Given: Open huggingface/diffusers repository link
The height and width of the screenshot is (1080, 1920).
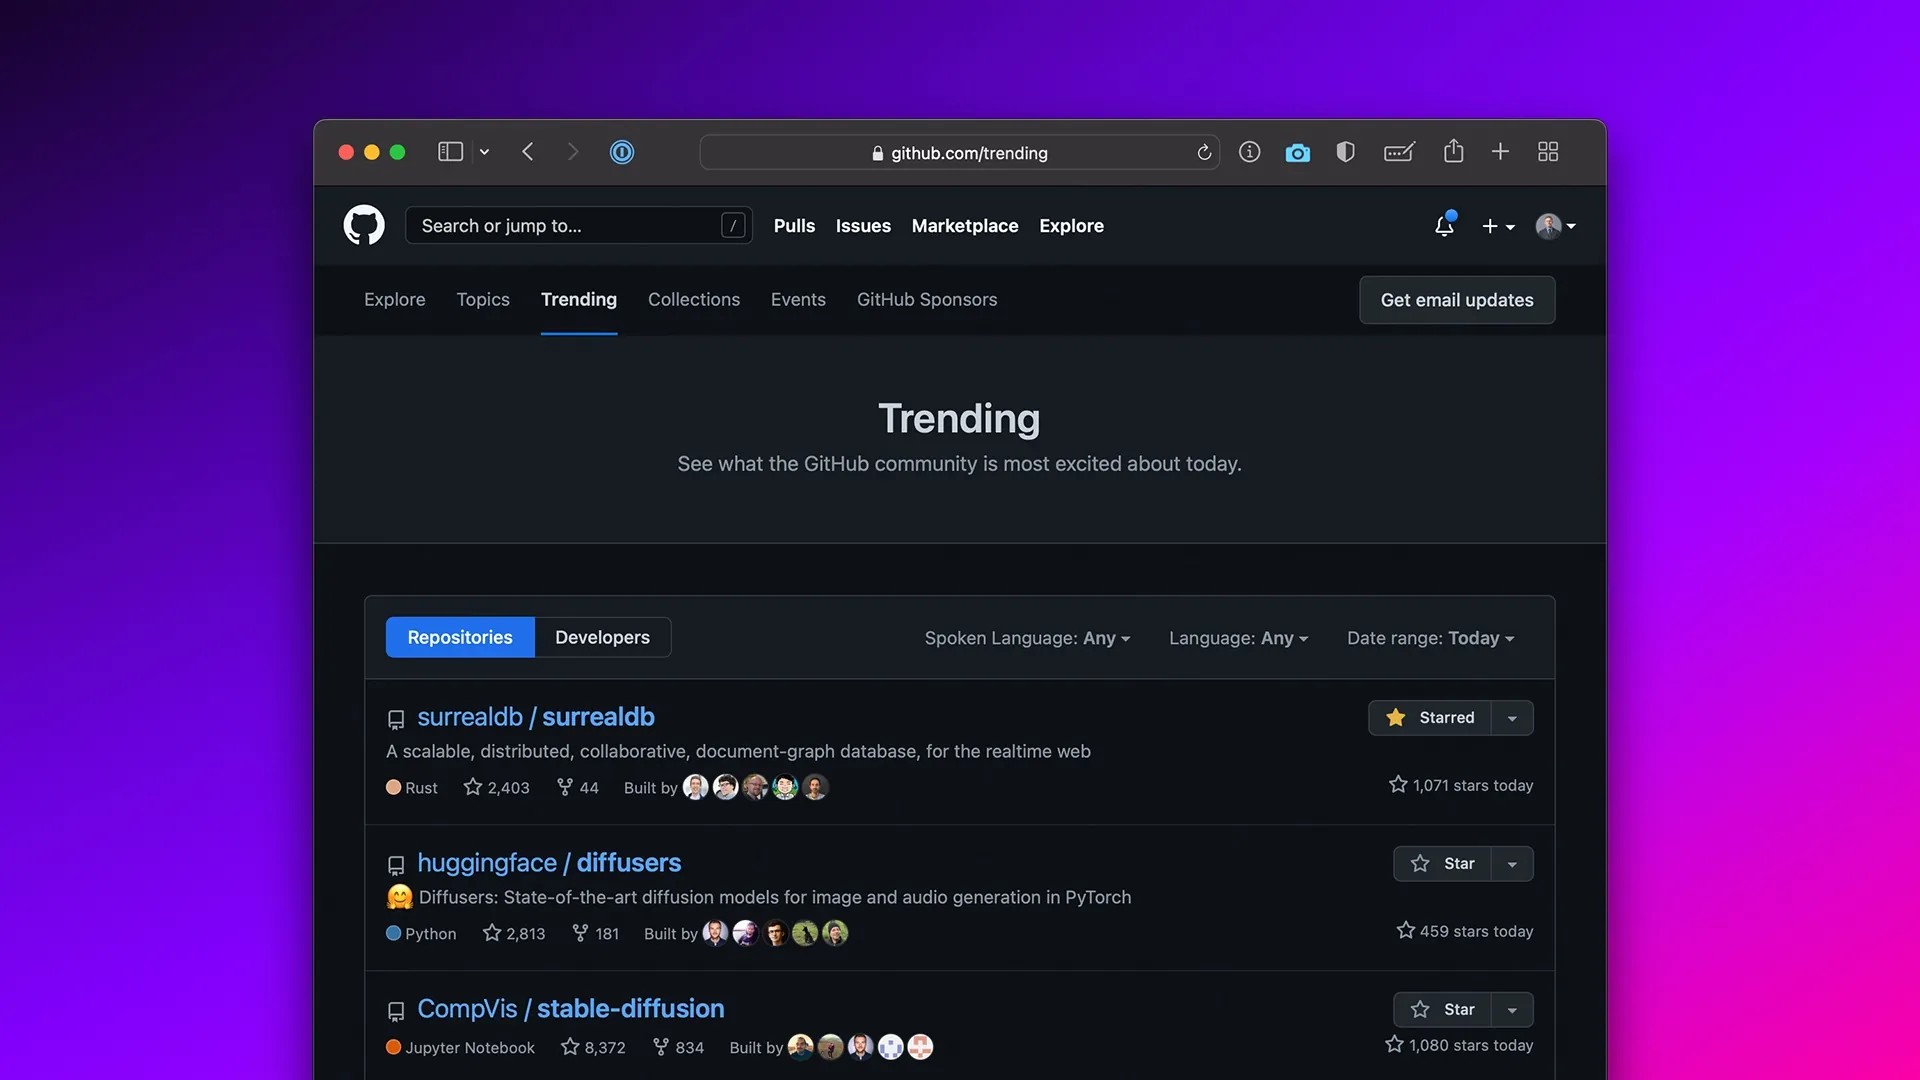Looking at the screenshot, I should [x=549, y=862].
